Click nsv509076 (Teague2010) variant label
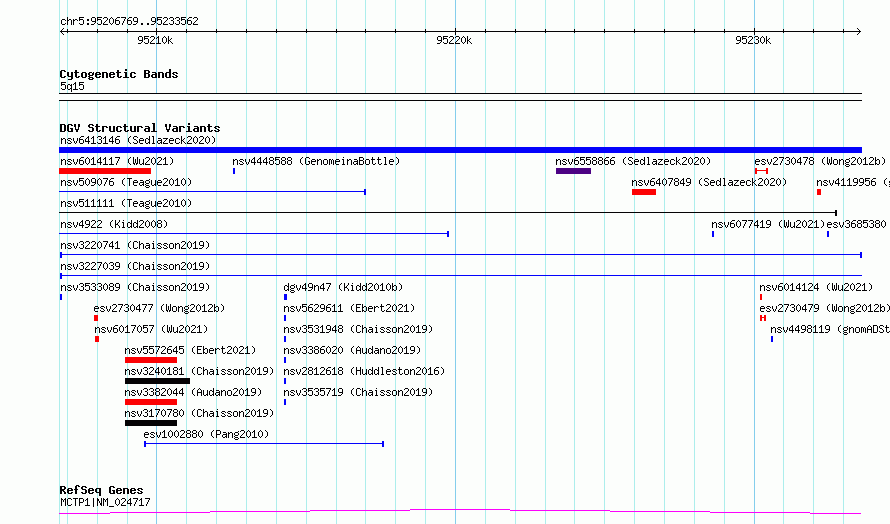This screenshot has height=524, width=890. (x=126, y=182)
